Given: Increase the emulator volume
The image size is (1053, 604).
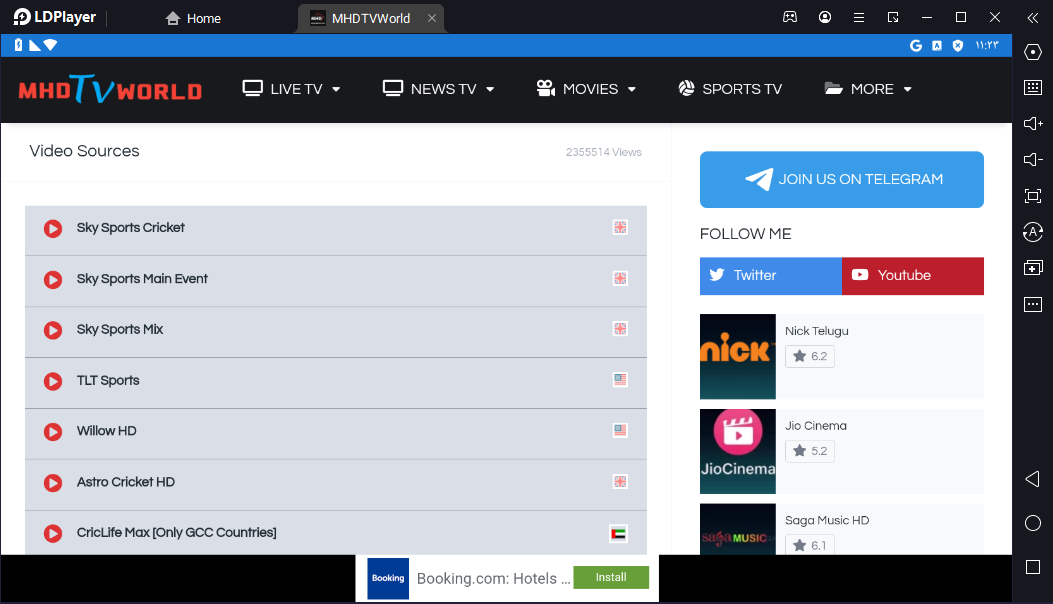Looking at the screenshot, I should (1033, 124).
